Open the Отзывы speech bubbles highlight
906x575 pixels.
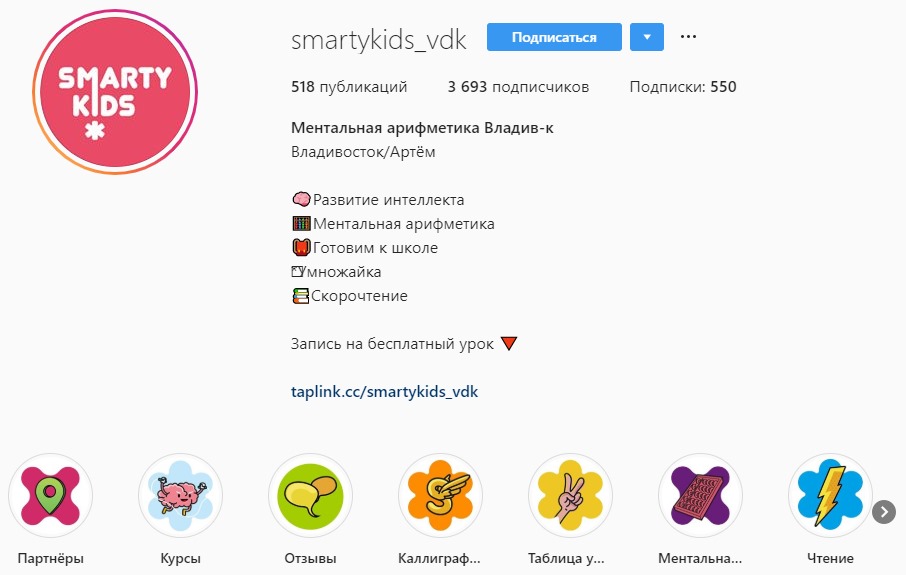pyautogui.click(x=310, y=496)
